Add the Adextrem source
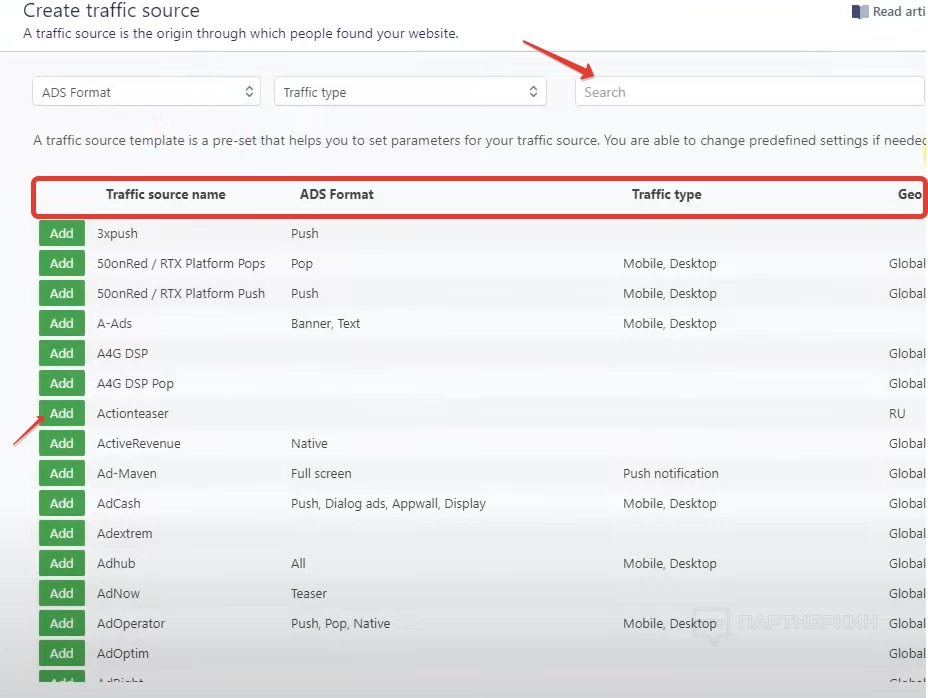 (x=62, y=533)
